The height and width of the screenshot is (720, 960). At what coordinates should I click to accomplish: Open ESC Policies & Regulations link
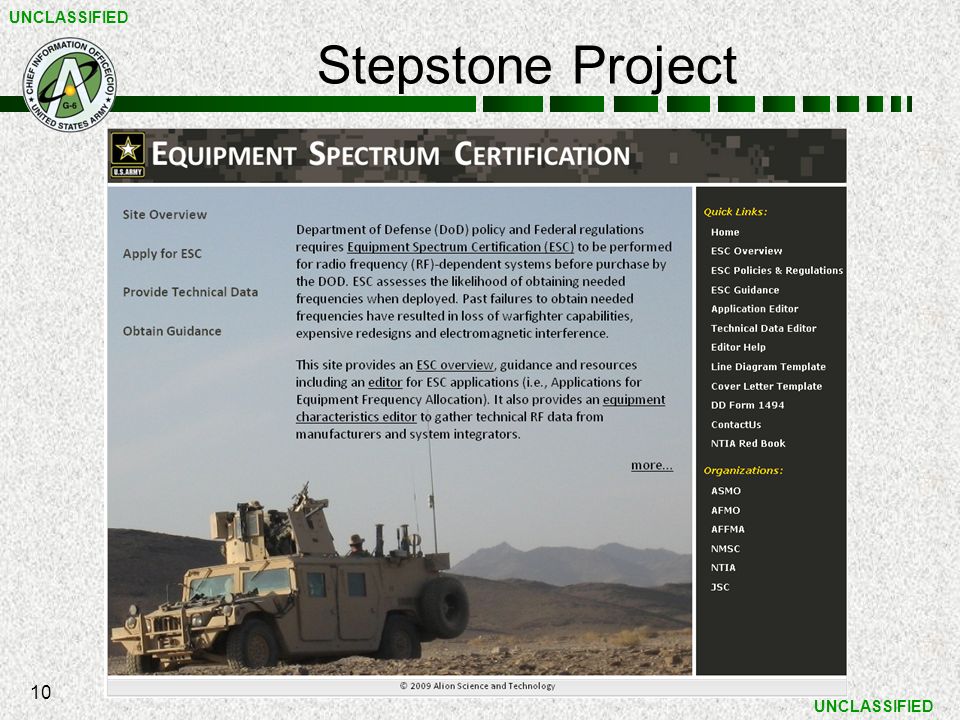777,271
